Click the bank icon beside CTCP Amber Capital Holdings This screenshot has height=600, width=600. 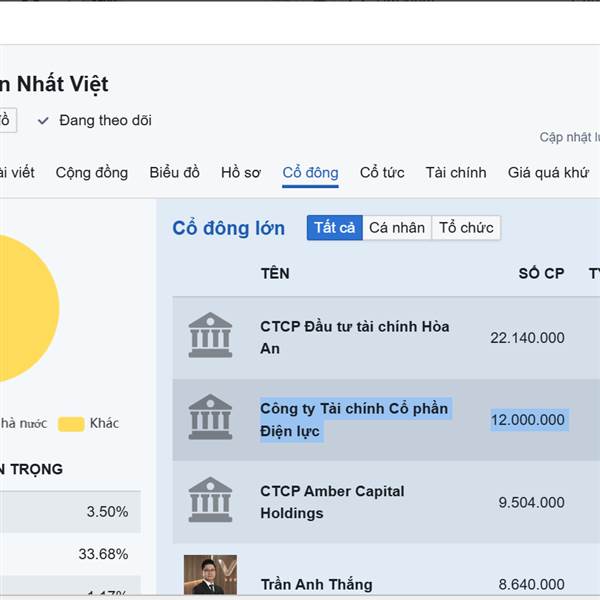tap(210, 499)
